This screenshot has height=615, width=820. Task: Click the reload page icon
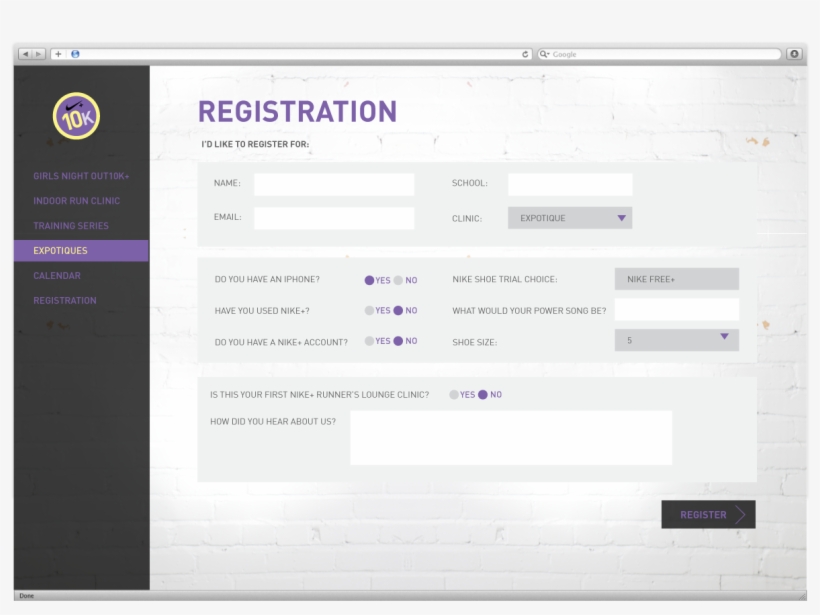pos(525,54)
